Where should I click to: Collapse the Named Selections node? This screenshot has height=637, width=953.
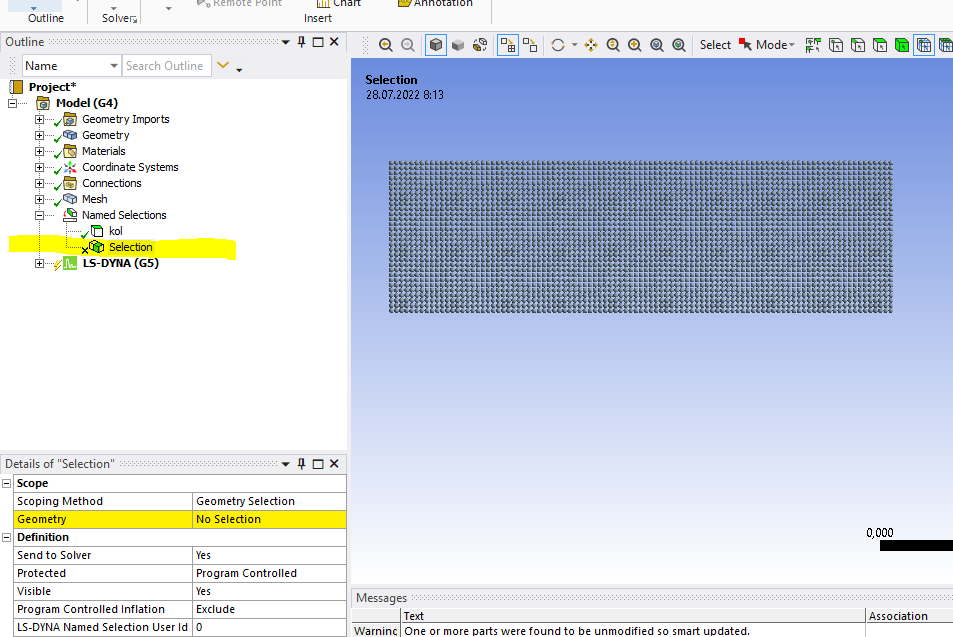coord(40,215)
